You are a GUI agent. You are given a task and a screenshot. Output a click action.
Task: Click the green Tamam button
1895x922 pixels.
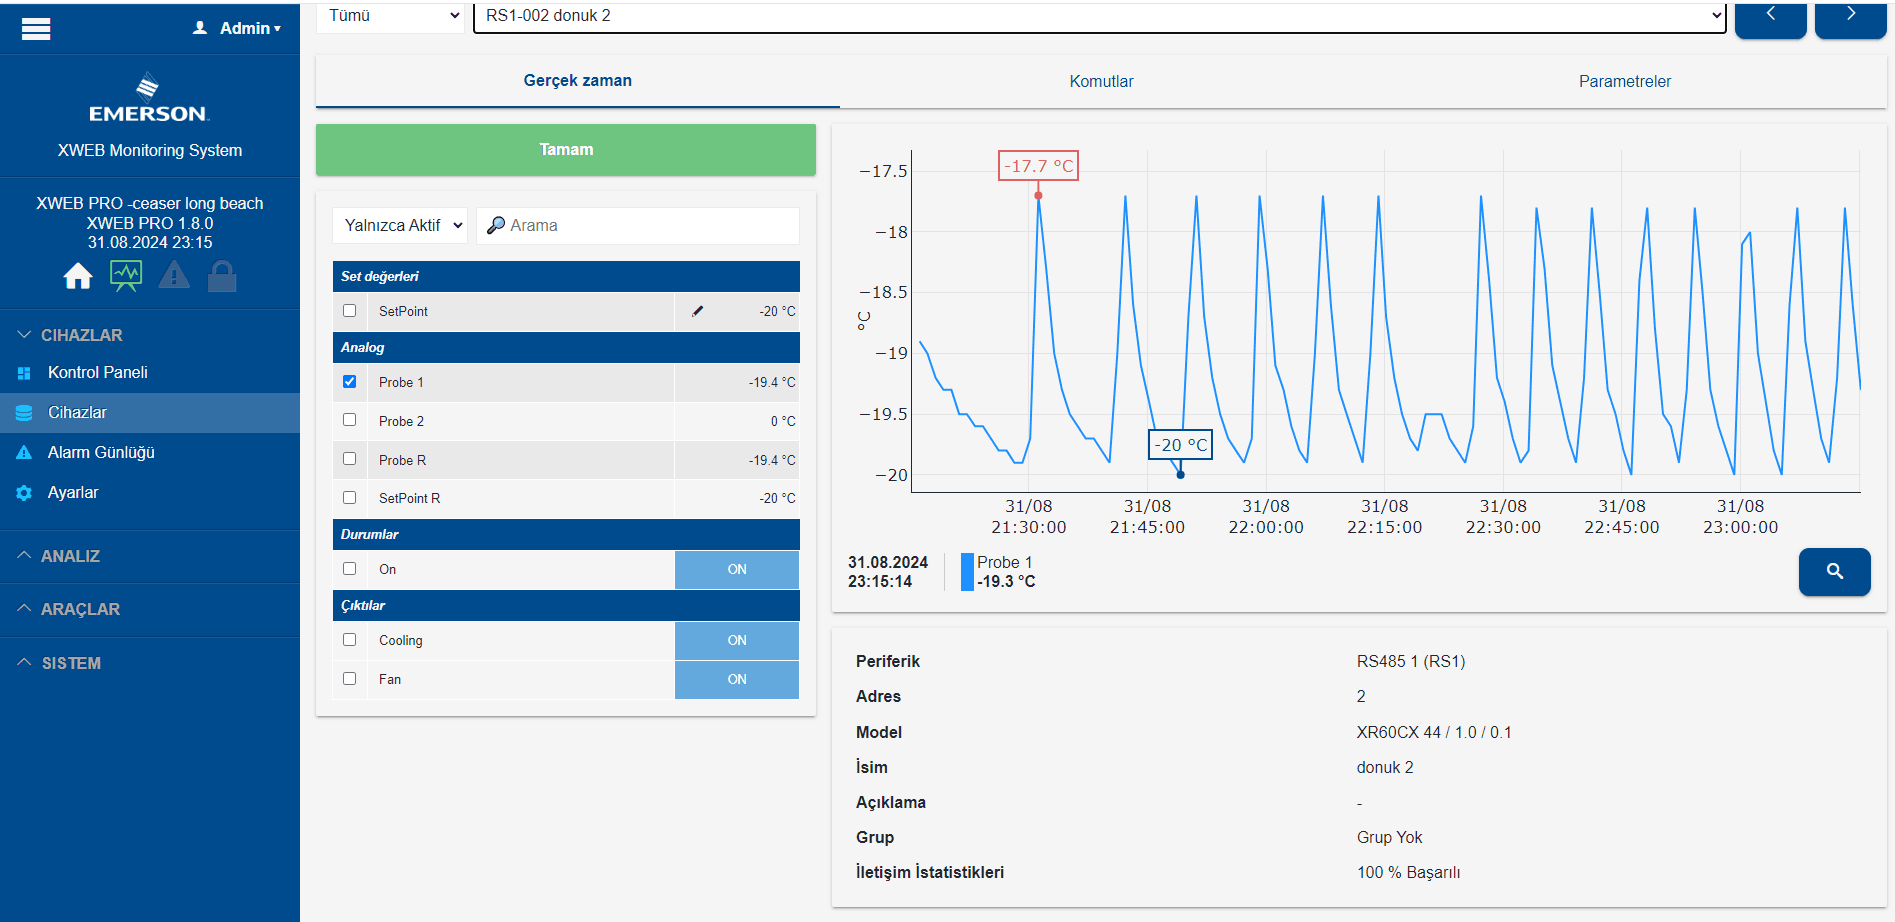[566, 150]
